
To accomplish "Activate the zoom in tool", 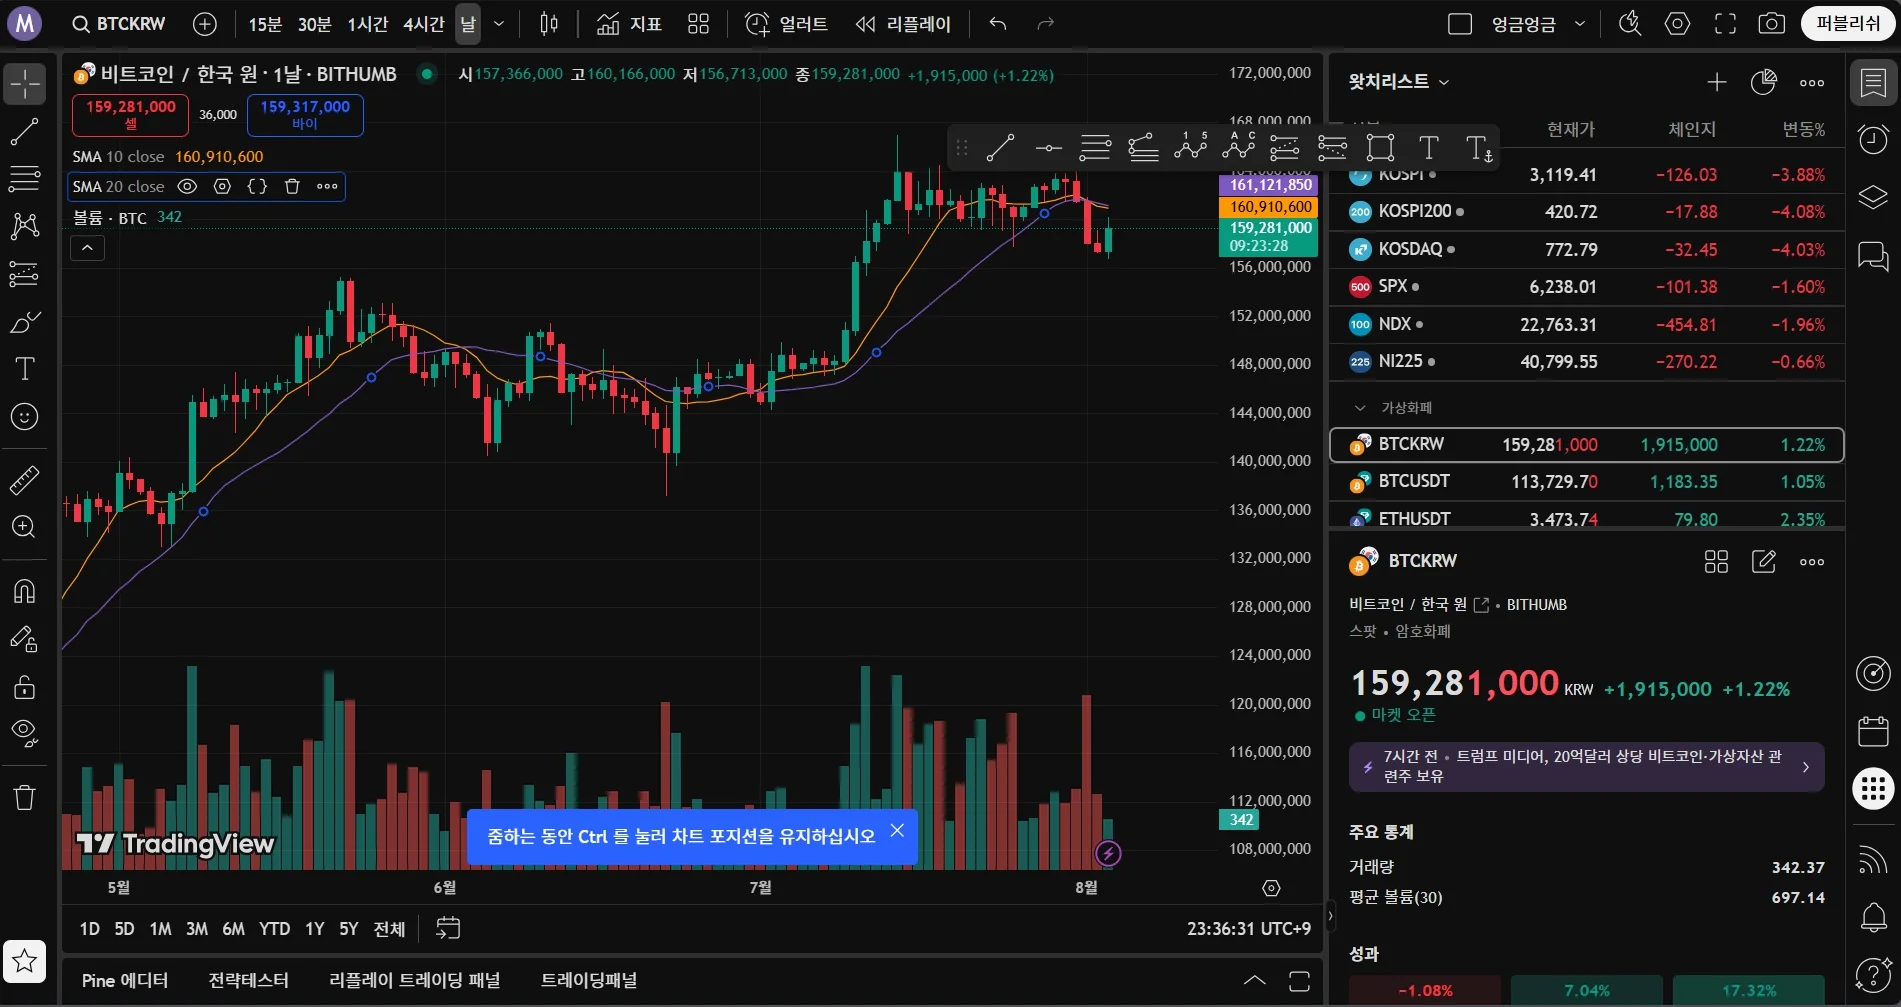I will pyautogui.click(x=25, y=527).
